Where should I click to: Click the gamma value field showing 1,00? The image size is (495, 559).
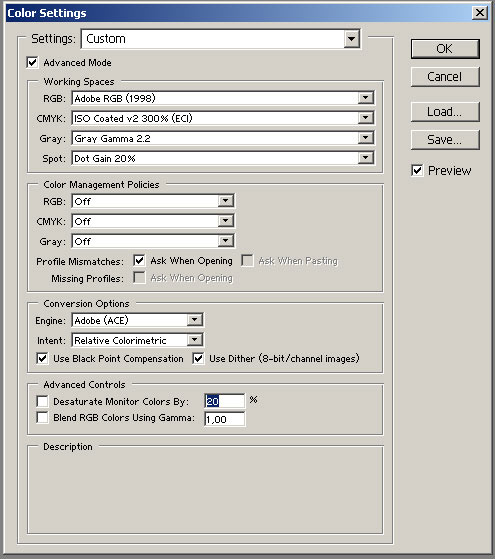pyautogui.click(x=225, y=419)
